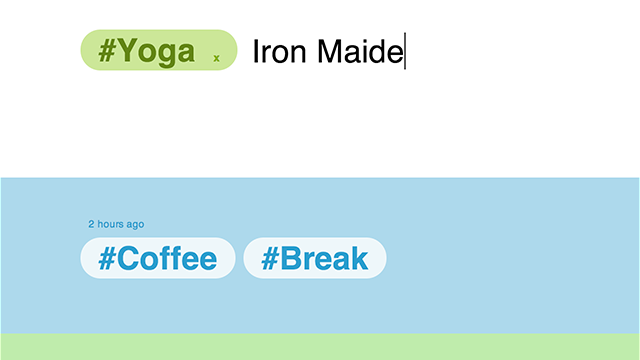Select the green strip below the blue entry
This screenshot has height=360, width=640.
pos(320,347)
